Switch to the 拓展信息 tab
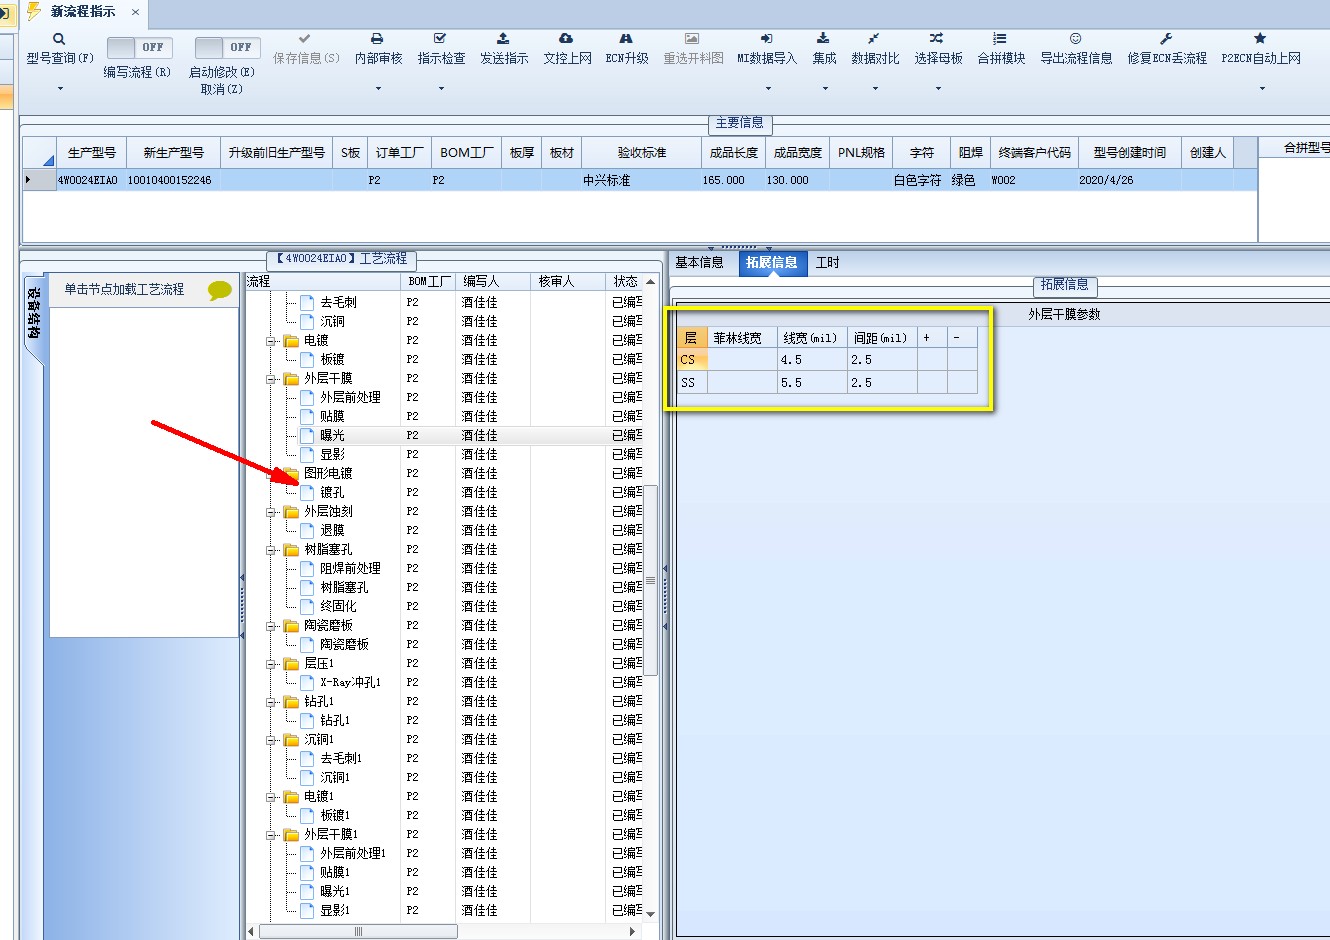The height and width of the screenshot is (940, 1330). coord(771,263)
